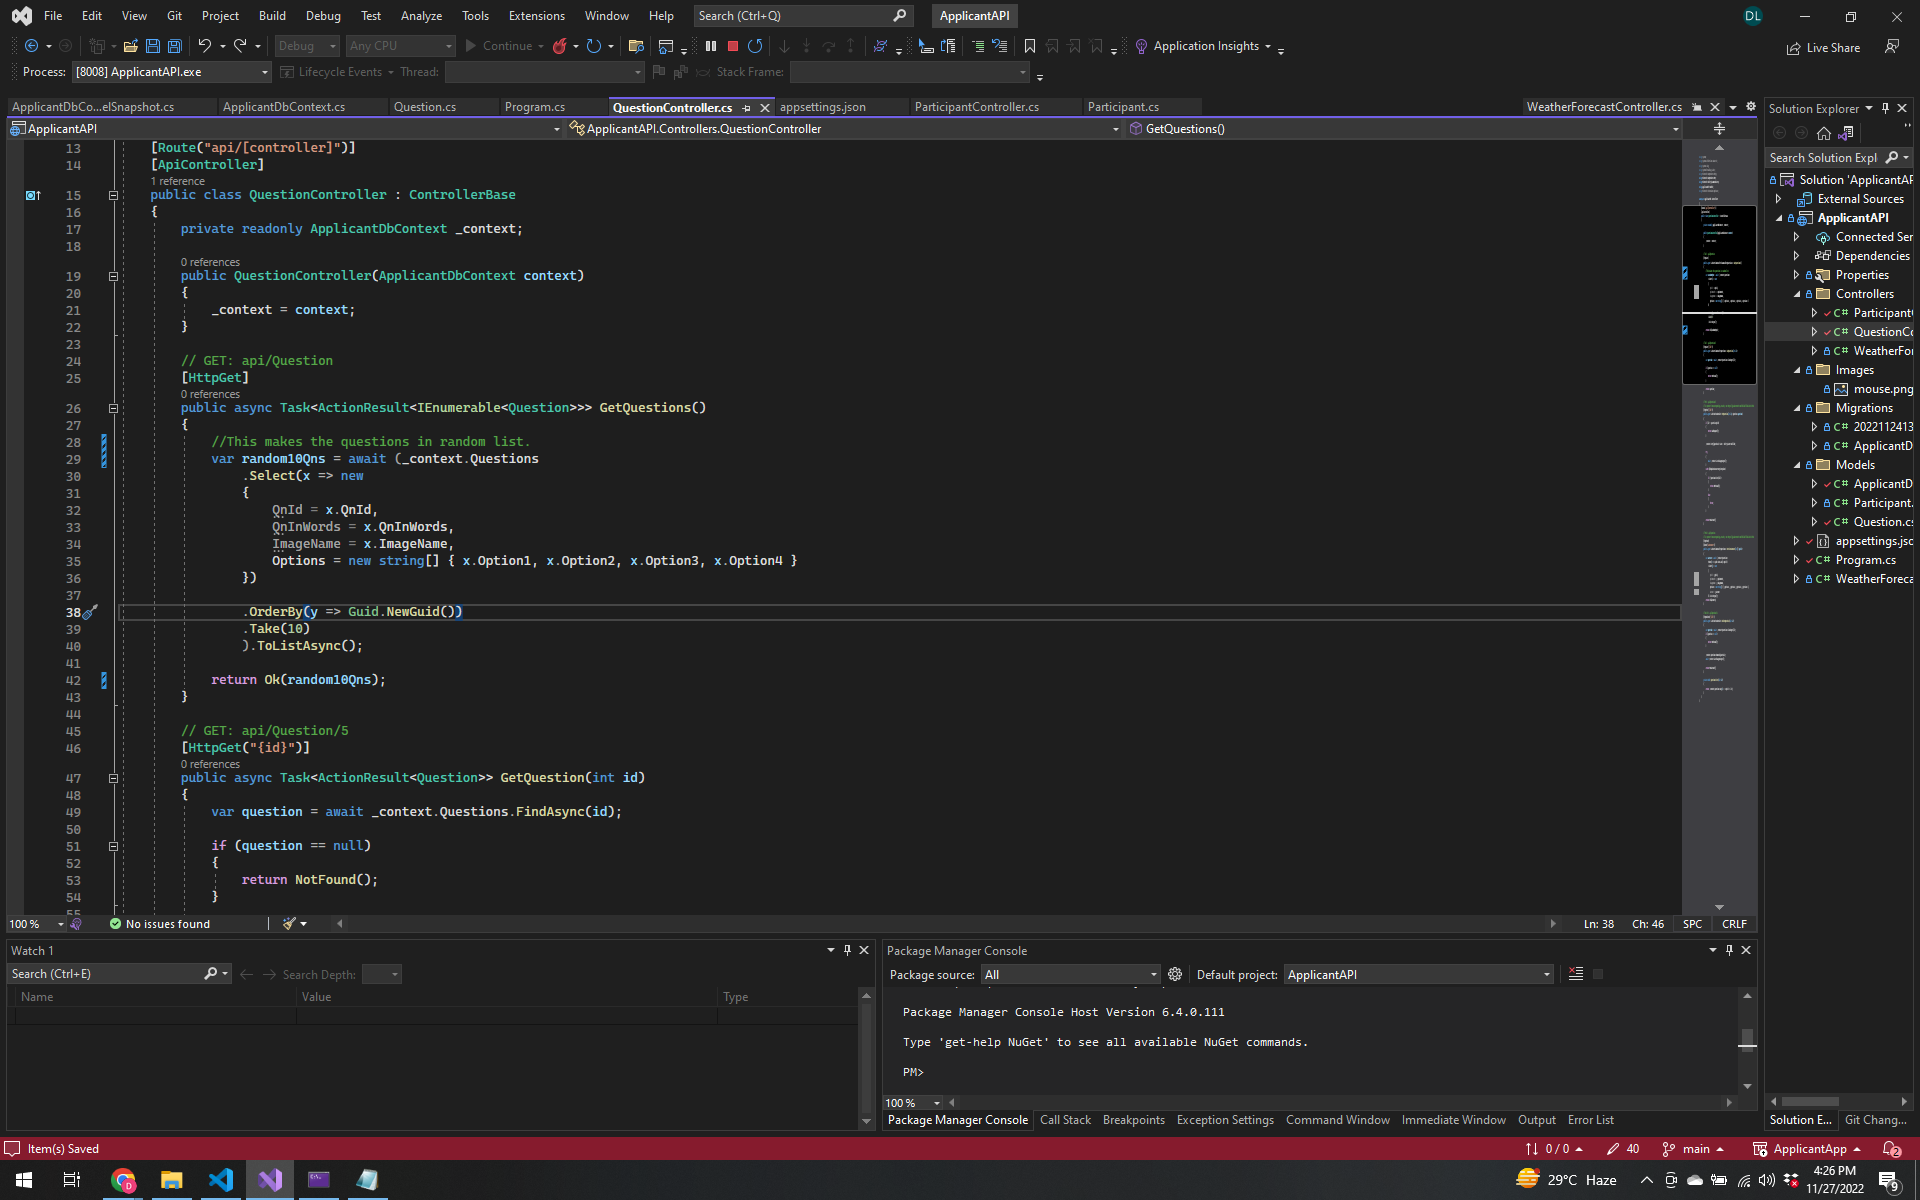Click the Save All icon
Screen dimensions: 1920x1200
[174, 46]
